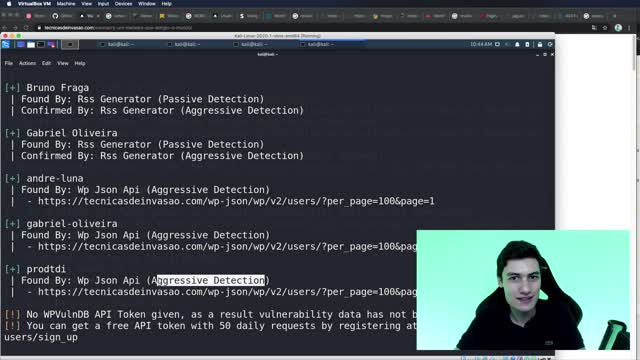Open a new Chrome tab with plus button

click(x=614, y=16)
